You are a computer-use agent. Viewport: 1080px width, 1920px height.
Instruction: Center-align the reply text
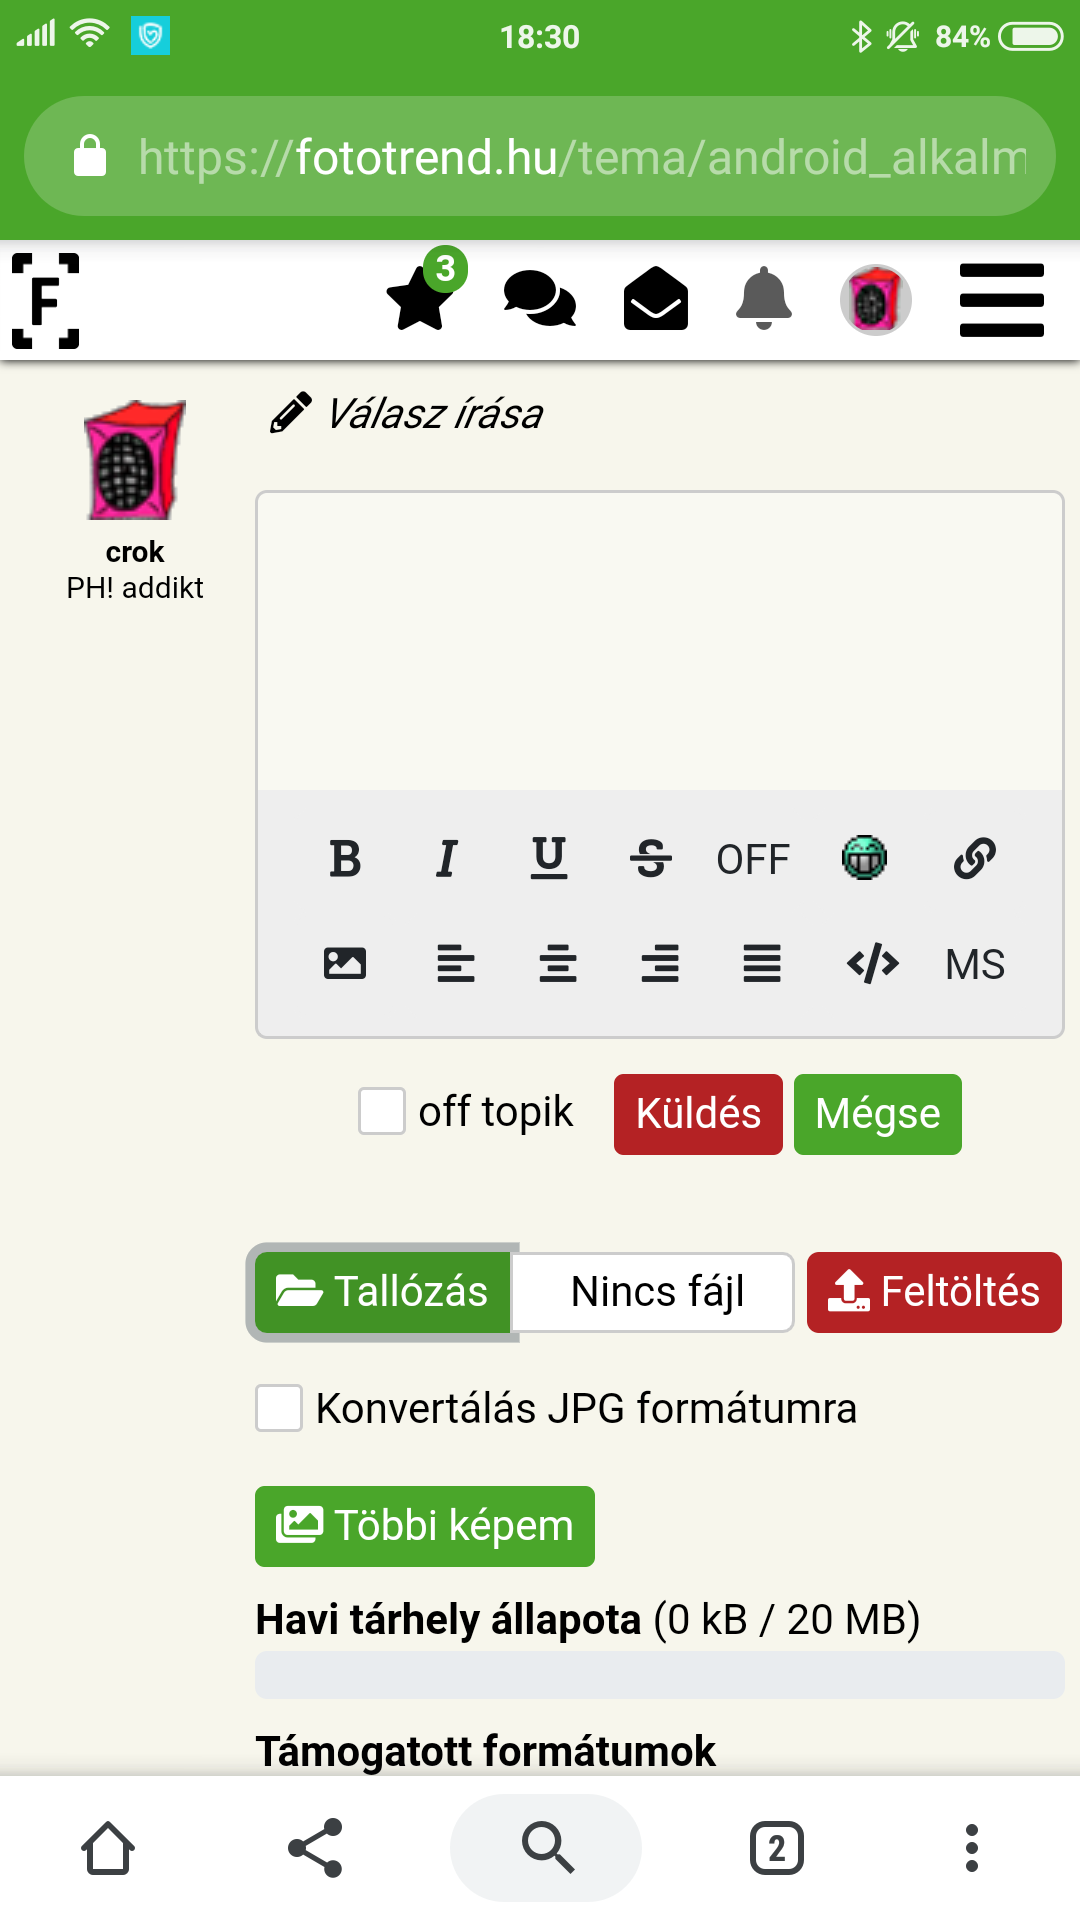[558, 964]
